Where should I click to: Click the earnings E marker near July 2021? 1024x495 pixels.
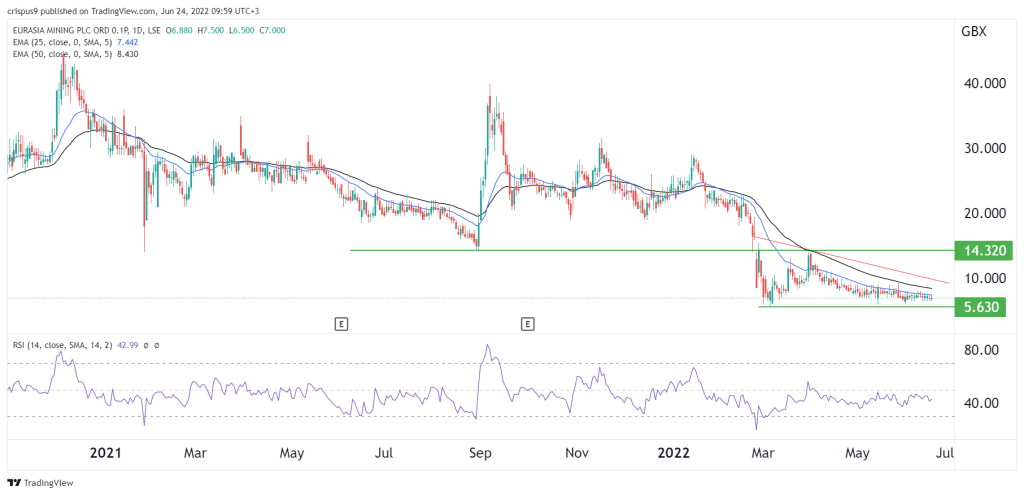point(341,323)
